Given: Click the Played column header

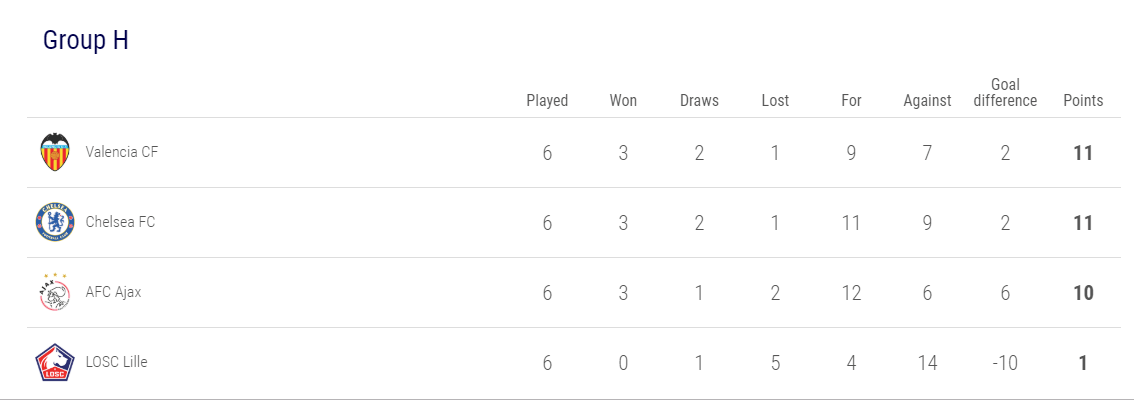Looking at the screenshot, I should tap(547, 100).
